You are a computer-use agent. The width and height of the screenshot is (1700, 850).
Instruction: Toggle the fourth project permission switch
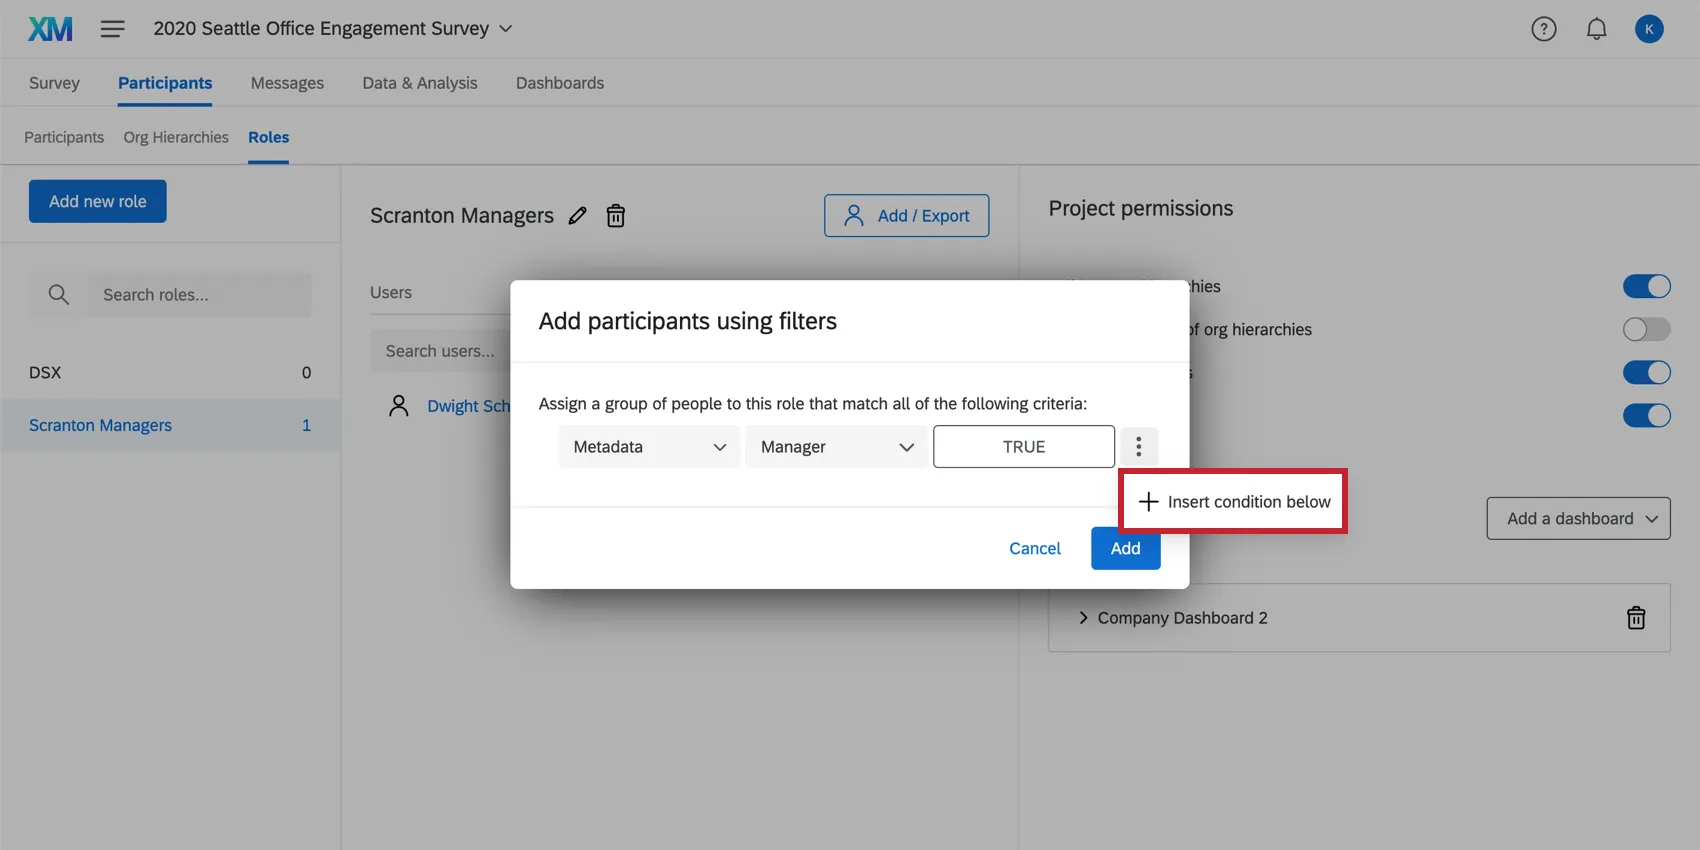[1646, 415]
